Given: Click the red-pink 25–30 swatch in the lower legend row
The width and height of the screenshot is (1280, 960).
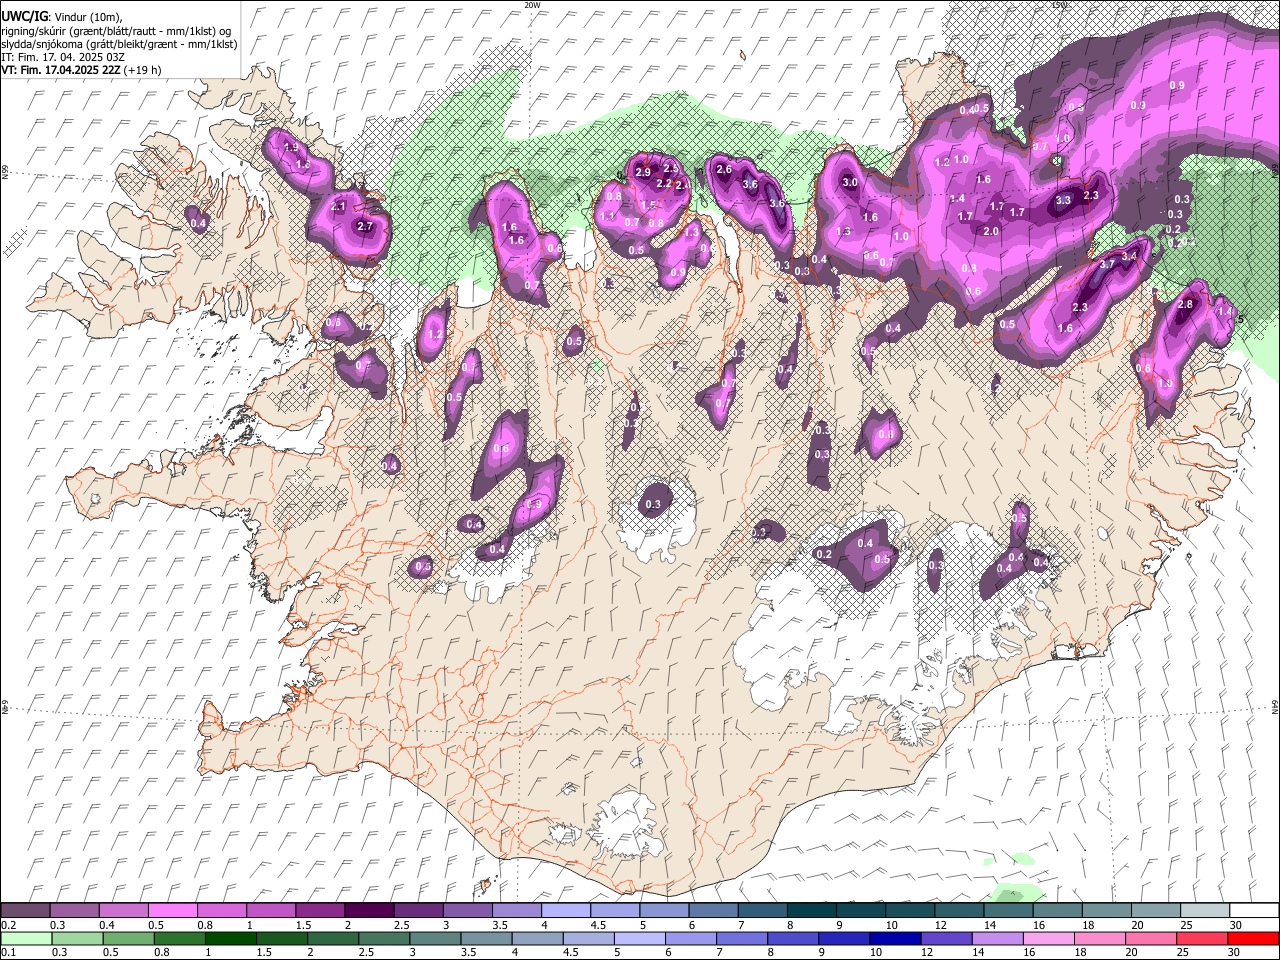Looking at the screenshot, I should tap(1202, 938).
